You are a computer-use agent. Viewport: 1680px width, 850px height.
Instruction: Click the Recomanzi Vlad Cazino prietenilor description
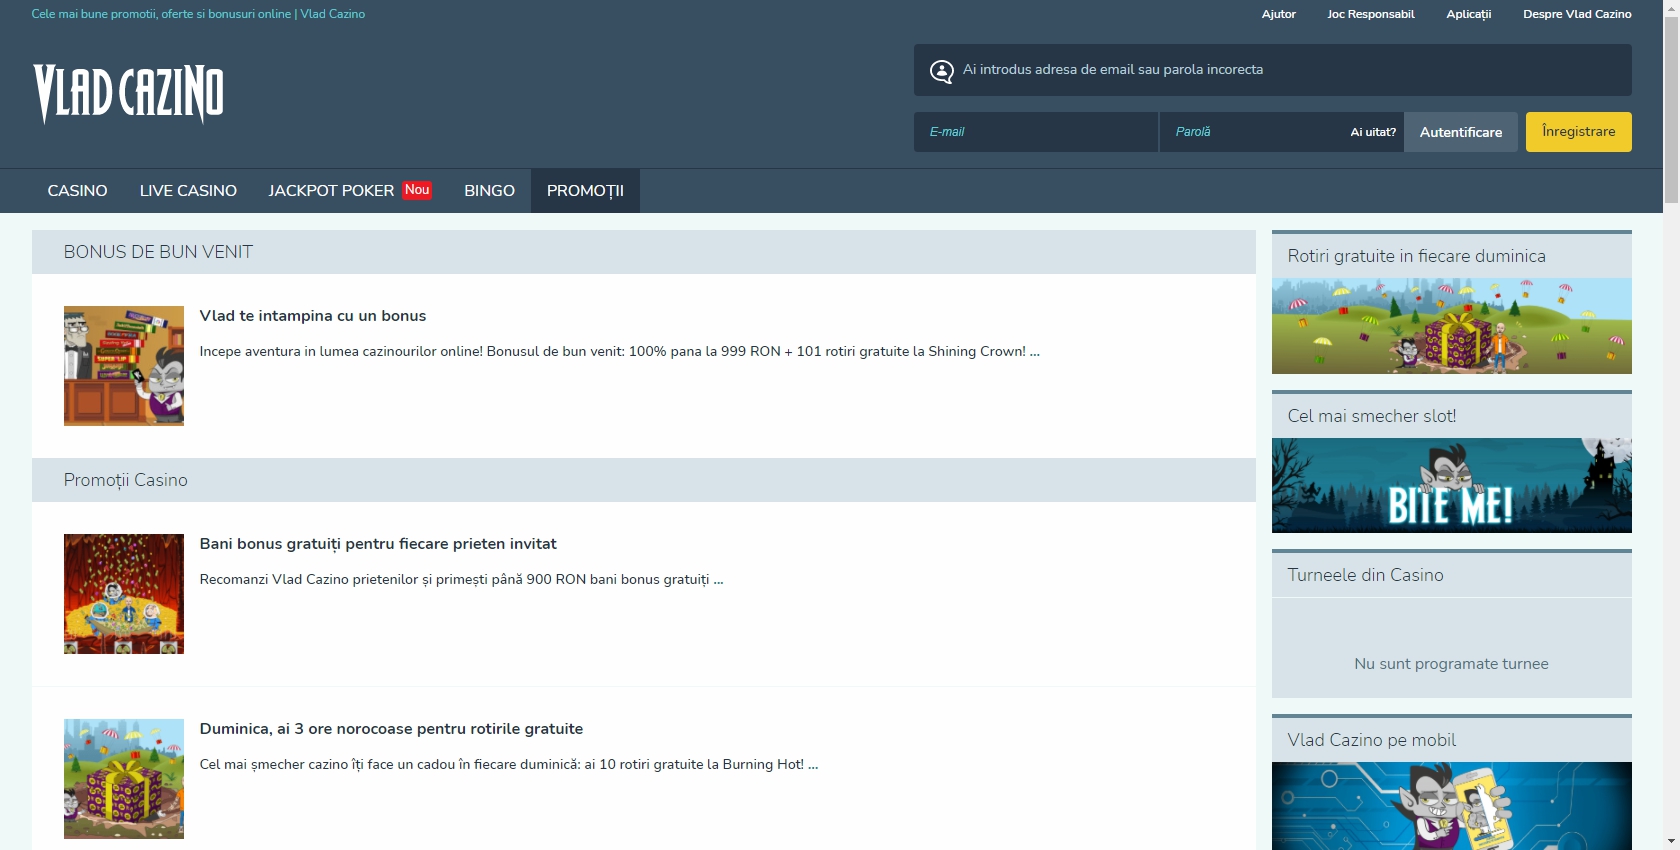(x=461, y=580)
